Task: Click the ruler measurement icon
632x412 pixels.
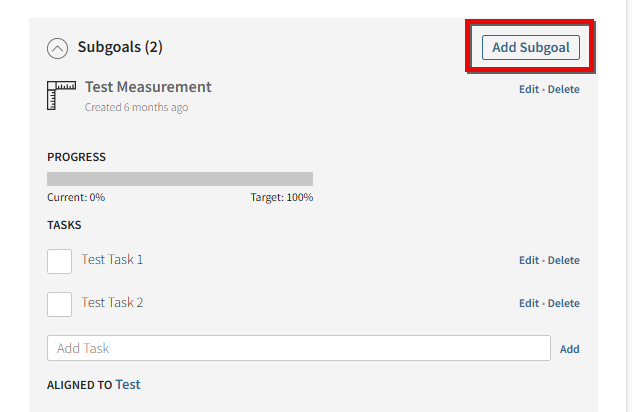Action: point(61,96)
